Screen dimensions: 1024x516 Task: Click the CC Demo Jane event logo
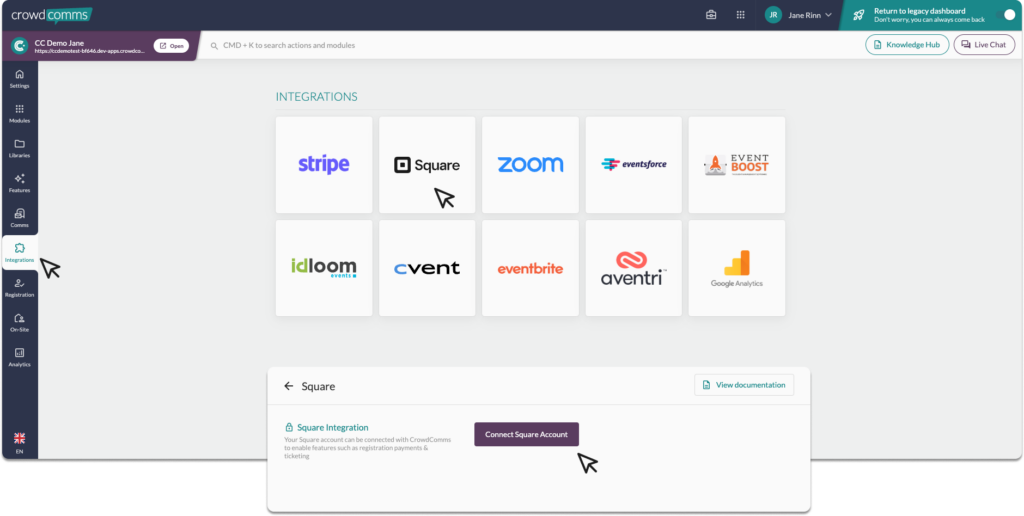tap(20, 46)
